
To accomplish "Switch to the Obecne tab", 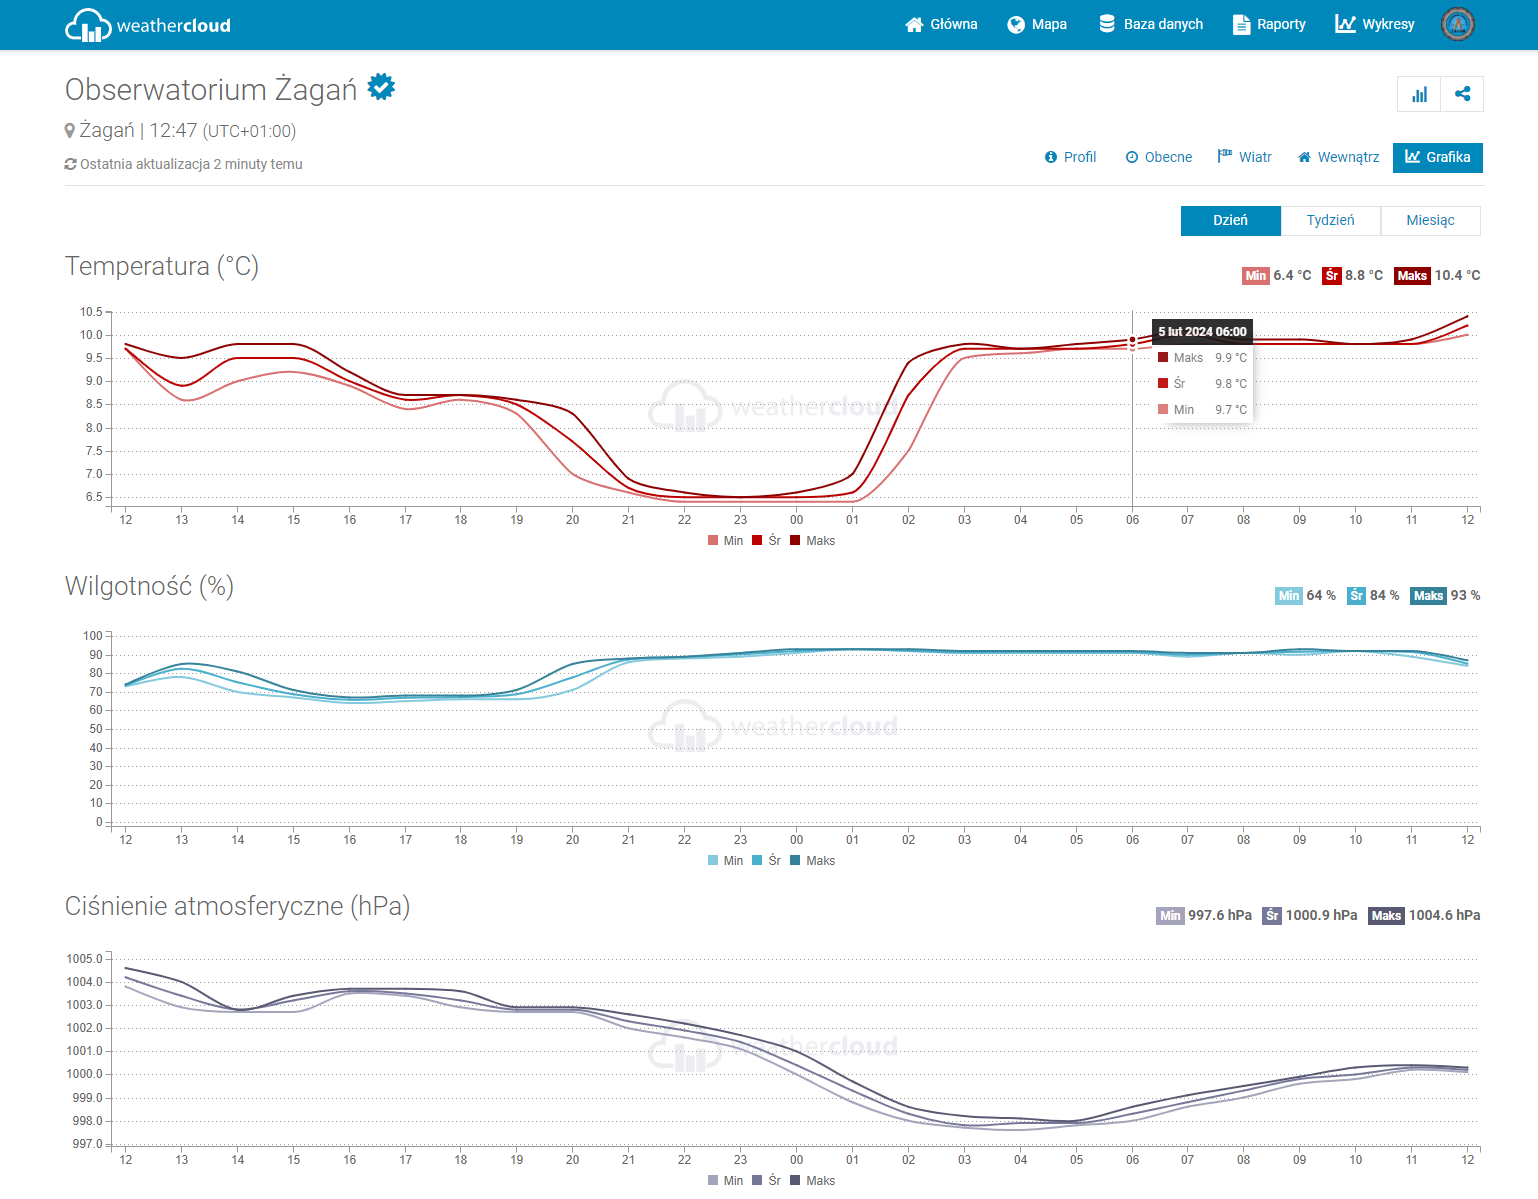I will (x=1159, y=157).
